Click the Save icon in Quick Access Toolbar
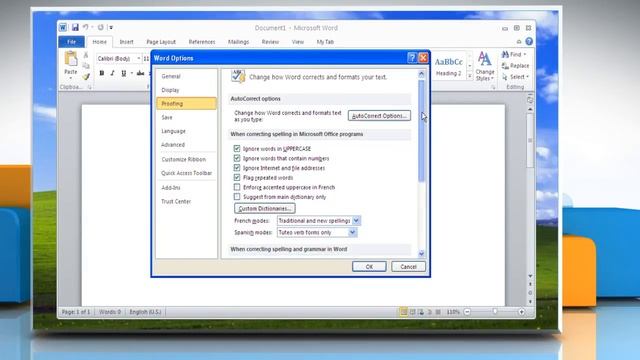 click(x=75, y=27)
